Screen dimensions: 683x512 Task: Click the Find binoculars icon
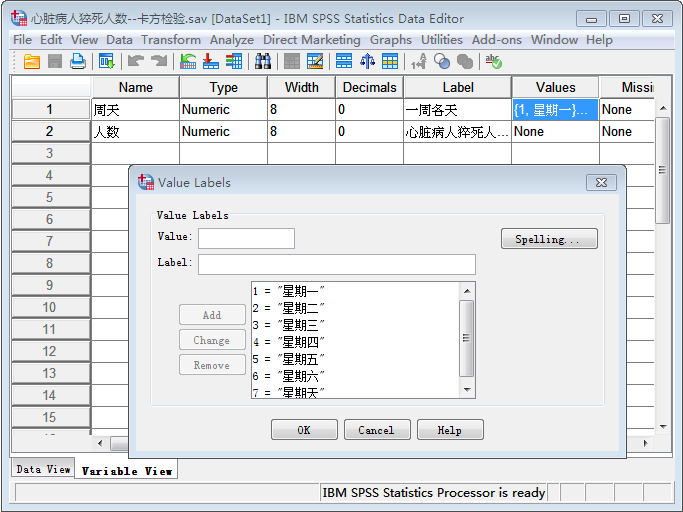point(263,62)
